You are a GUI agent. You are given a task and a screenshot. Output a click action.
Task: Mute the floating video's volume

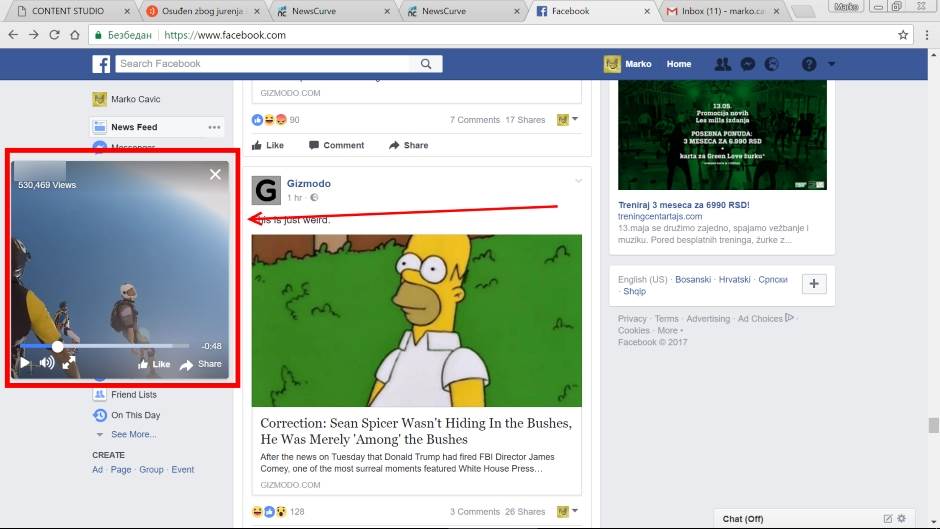pyautogui.click(x=47, y=363)
